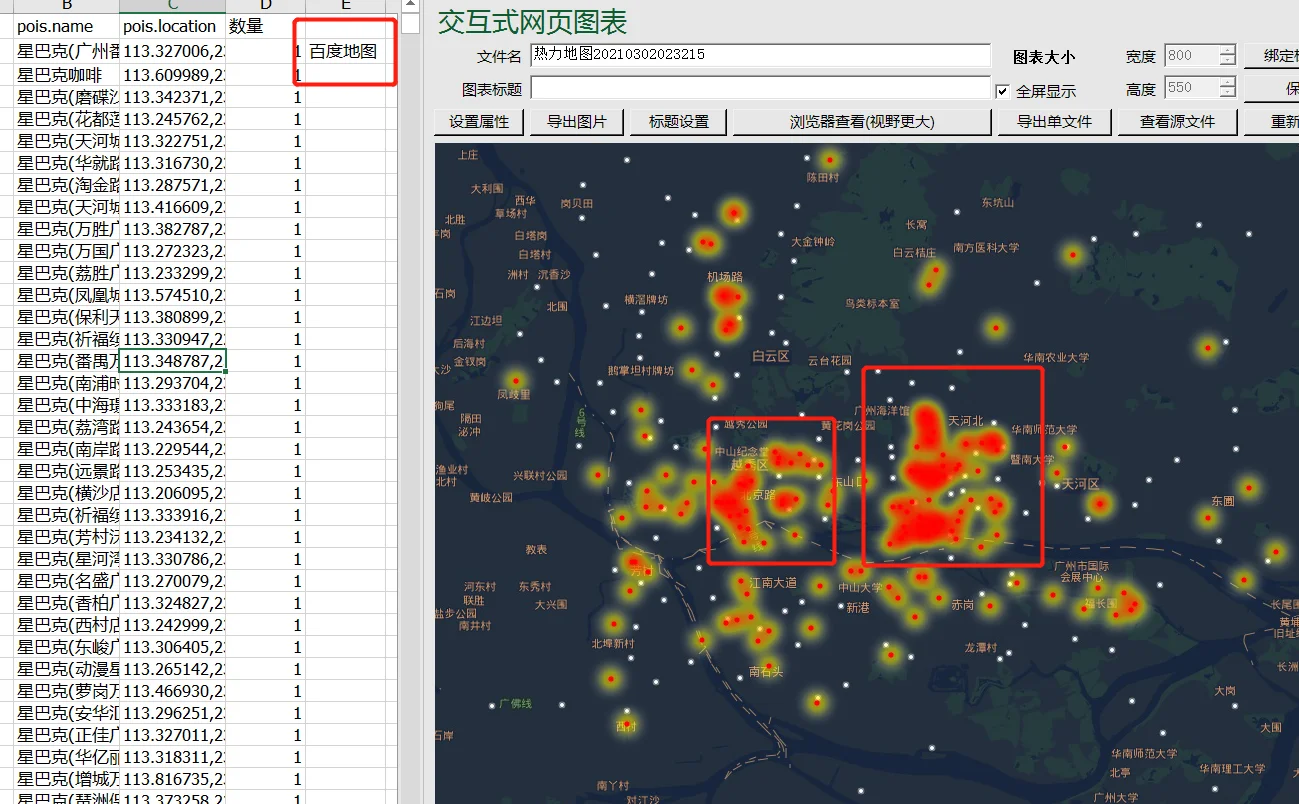The width and height of the screenshot is (1299, 804).
Task: Click the 华南农业大学 map label
Action: [1056, 357]
